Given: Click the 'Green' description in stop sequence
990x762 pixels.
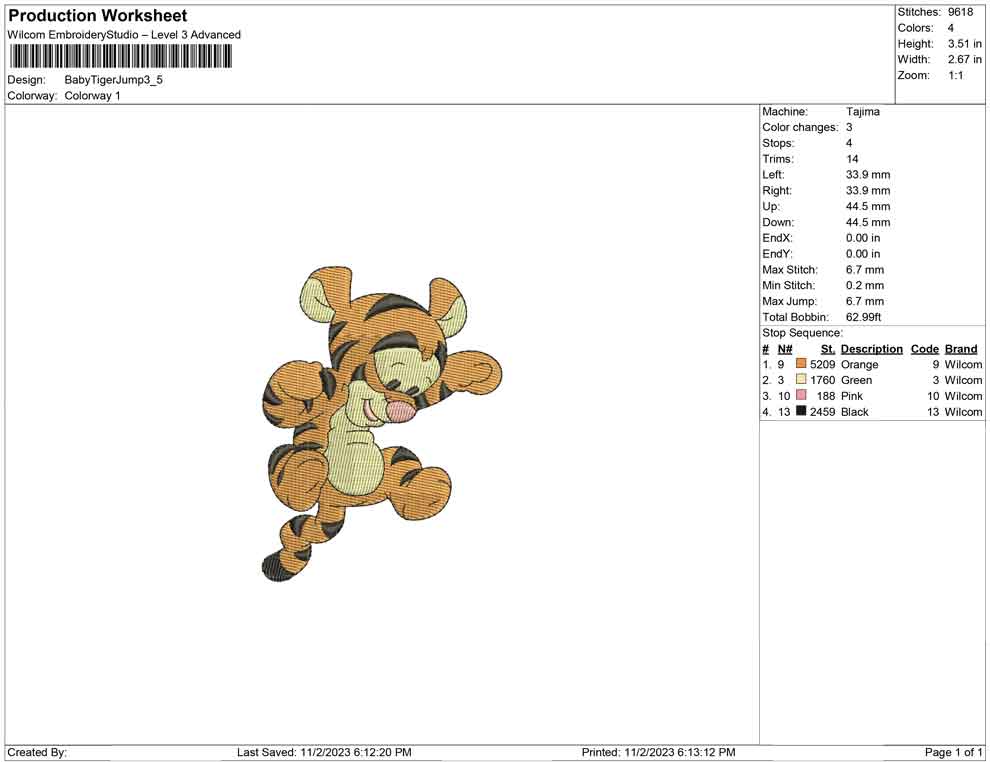Looking at the screenshot, I should (856, 380).
